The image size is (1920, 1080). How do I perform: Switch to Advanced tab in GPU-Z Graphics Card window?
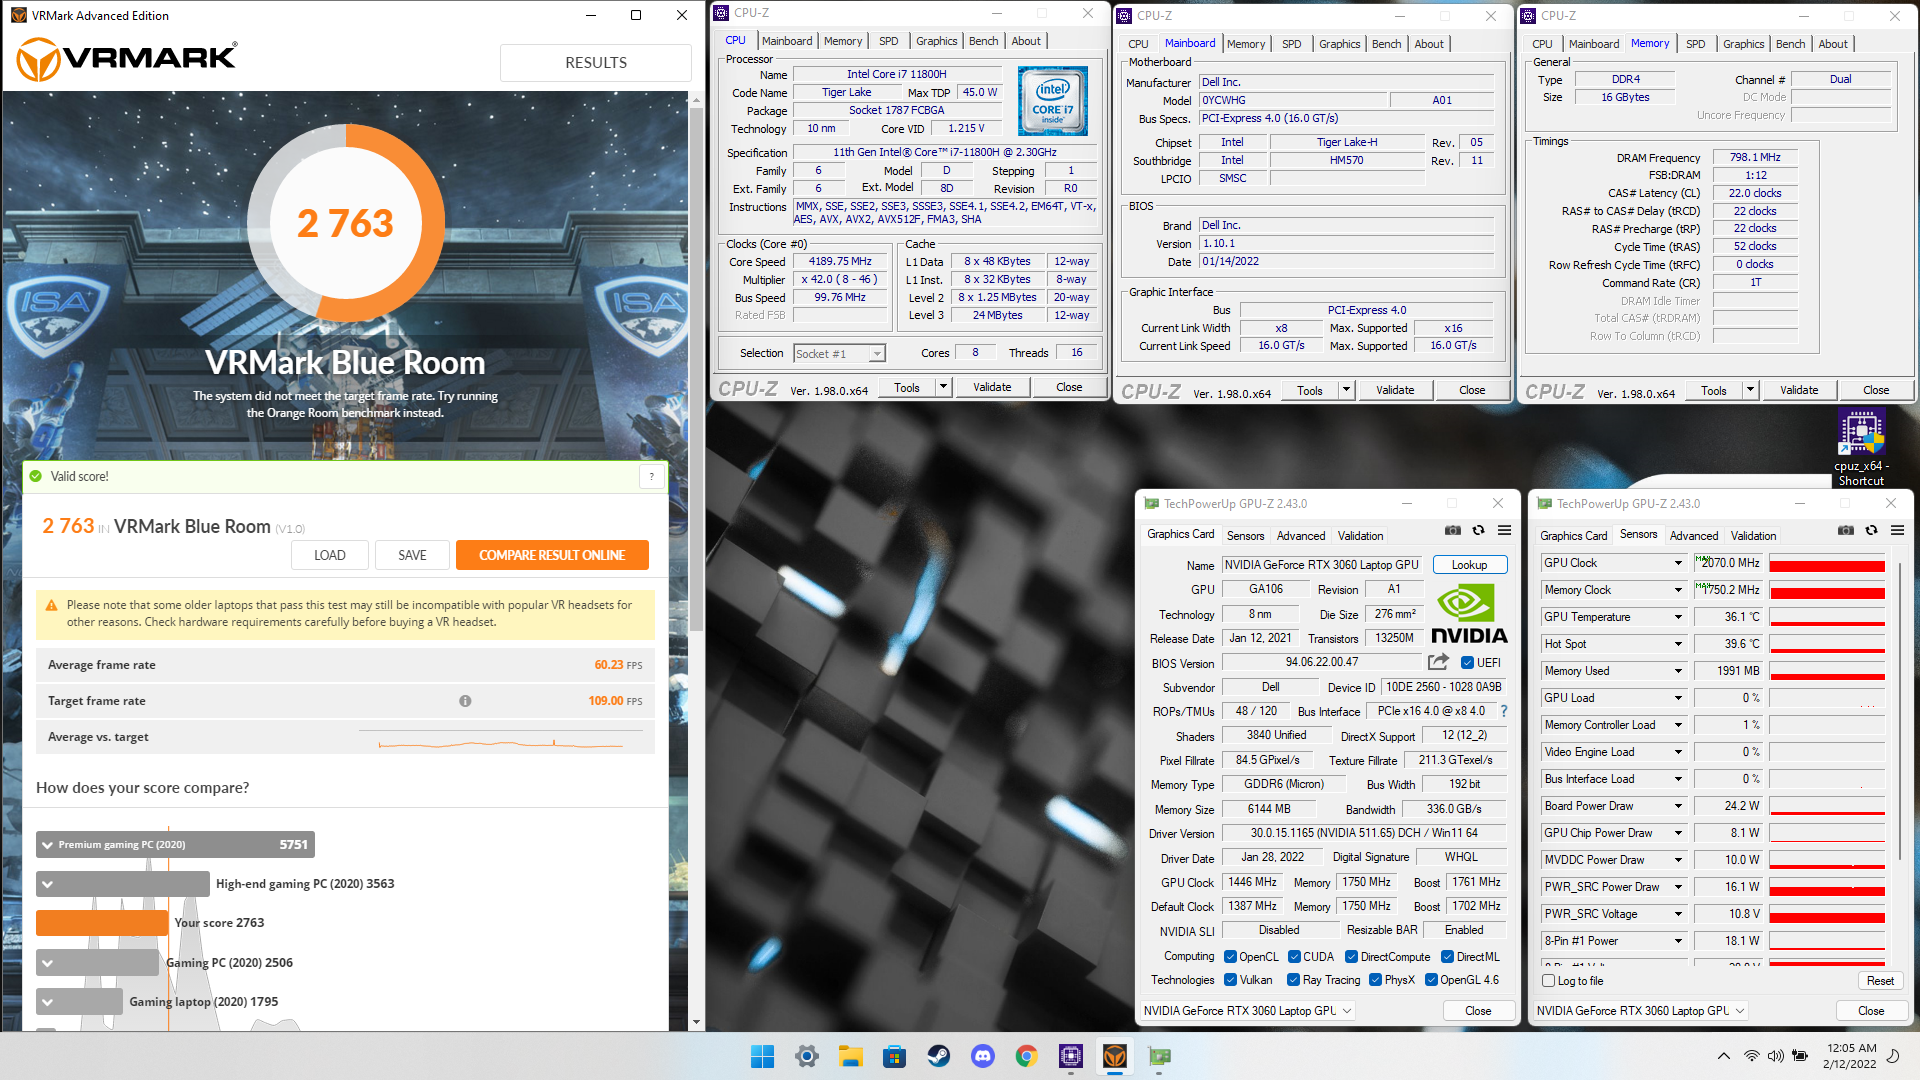[x=1300, y=536]
